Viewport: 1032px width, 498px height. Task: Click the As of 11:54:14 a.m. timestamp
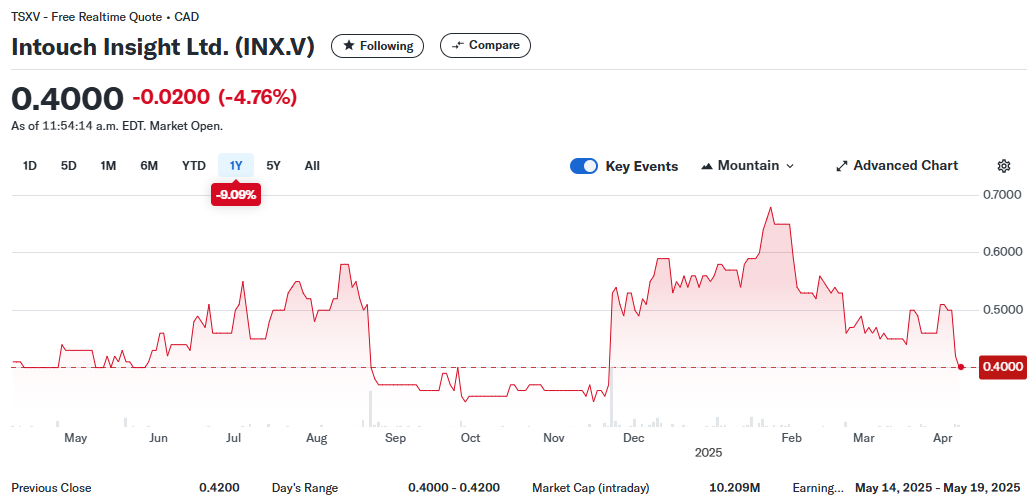click(117, 126)
